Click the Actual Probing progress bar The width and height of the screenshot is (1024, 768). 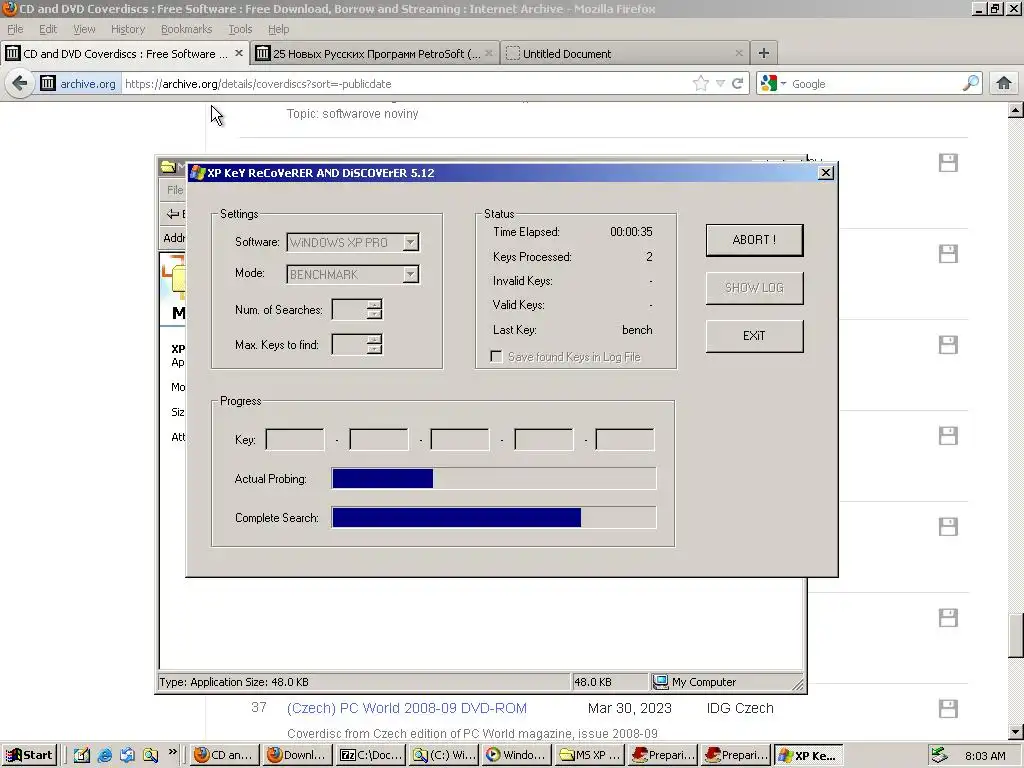click(x=494, y=478)
